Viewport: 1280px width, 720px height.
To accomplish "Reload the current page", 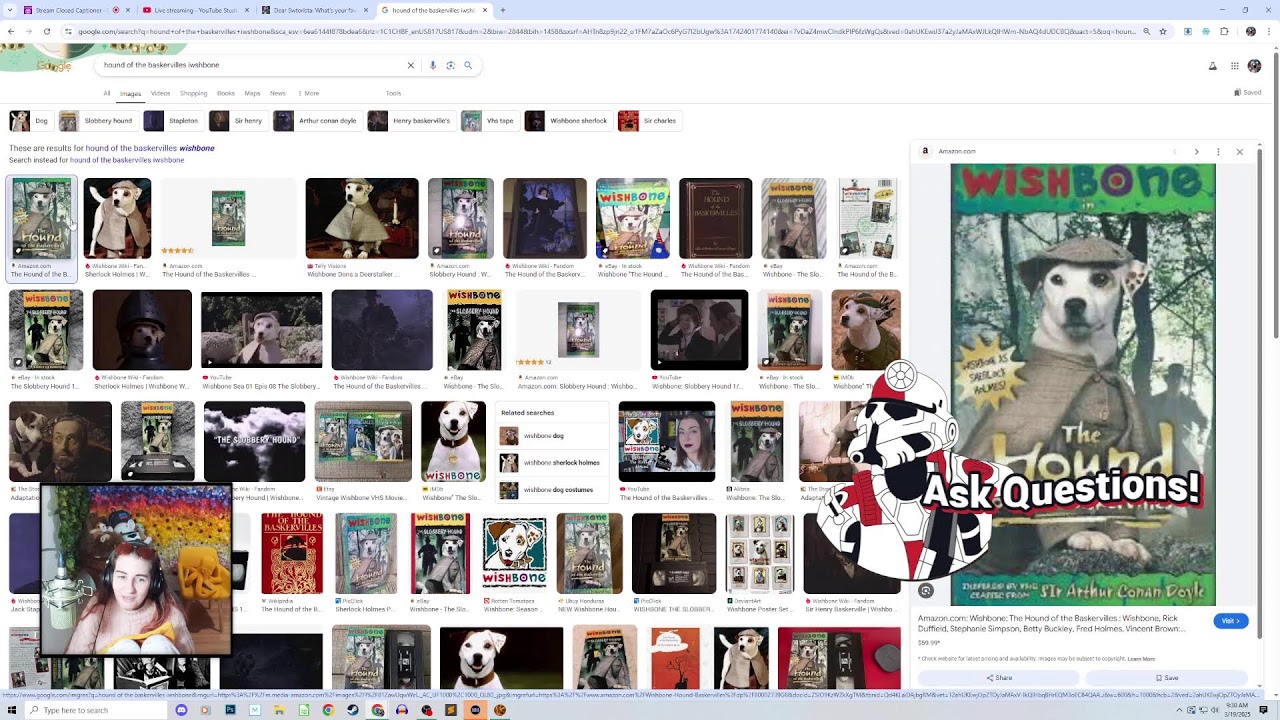I will pos(47,31).
